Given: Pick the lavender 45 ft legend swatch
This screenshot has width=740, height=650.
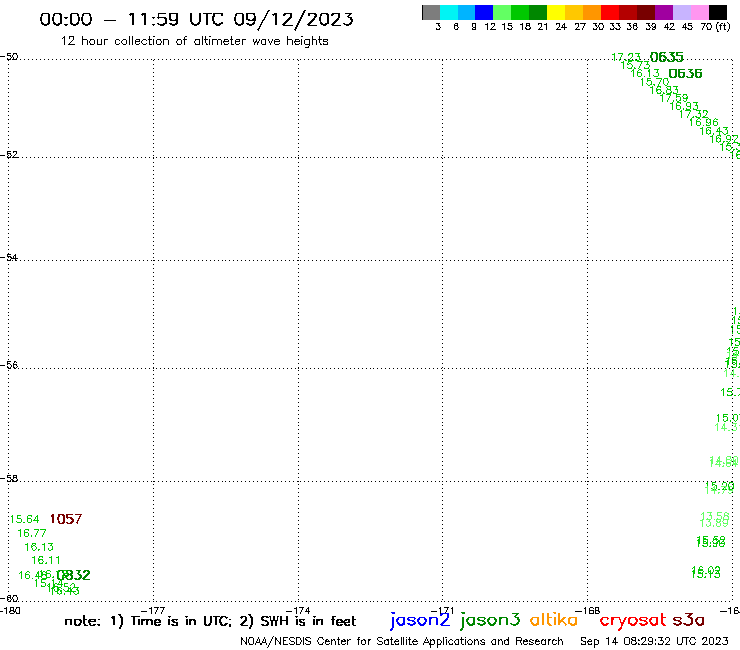Looking at the screenshot, I should (681, 12).
